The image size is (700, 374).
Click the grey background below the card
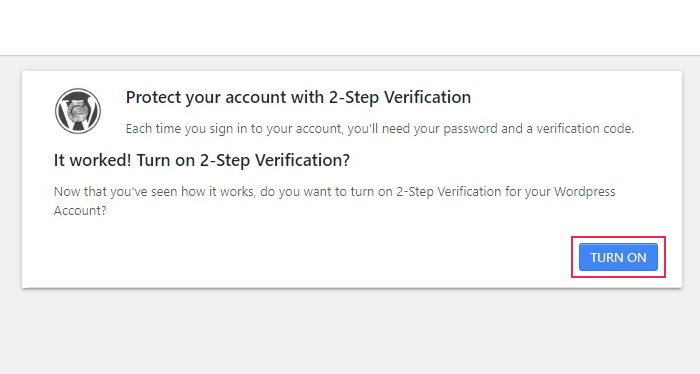tap(350, 332)
